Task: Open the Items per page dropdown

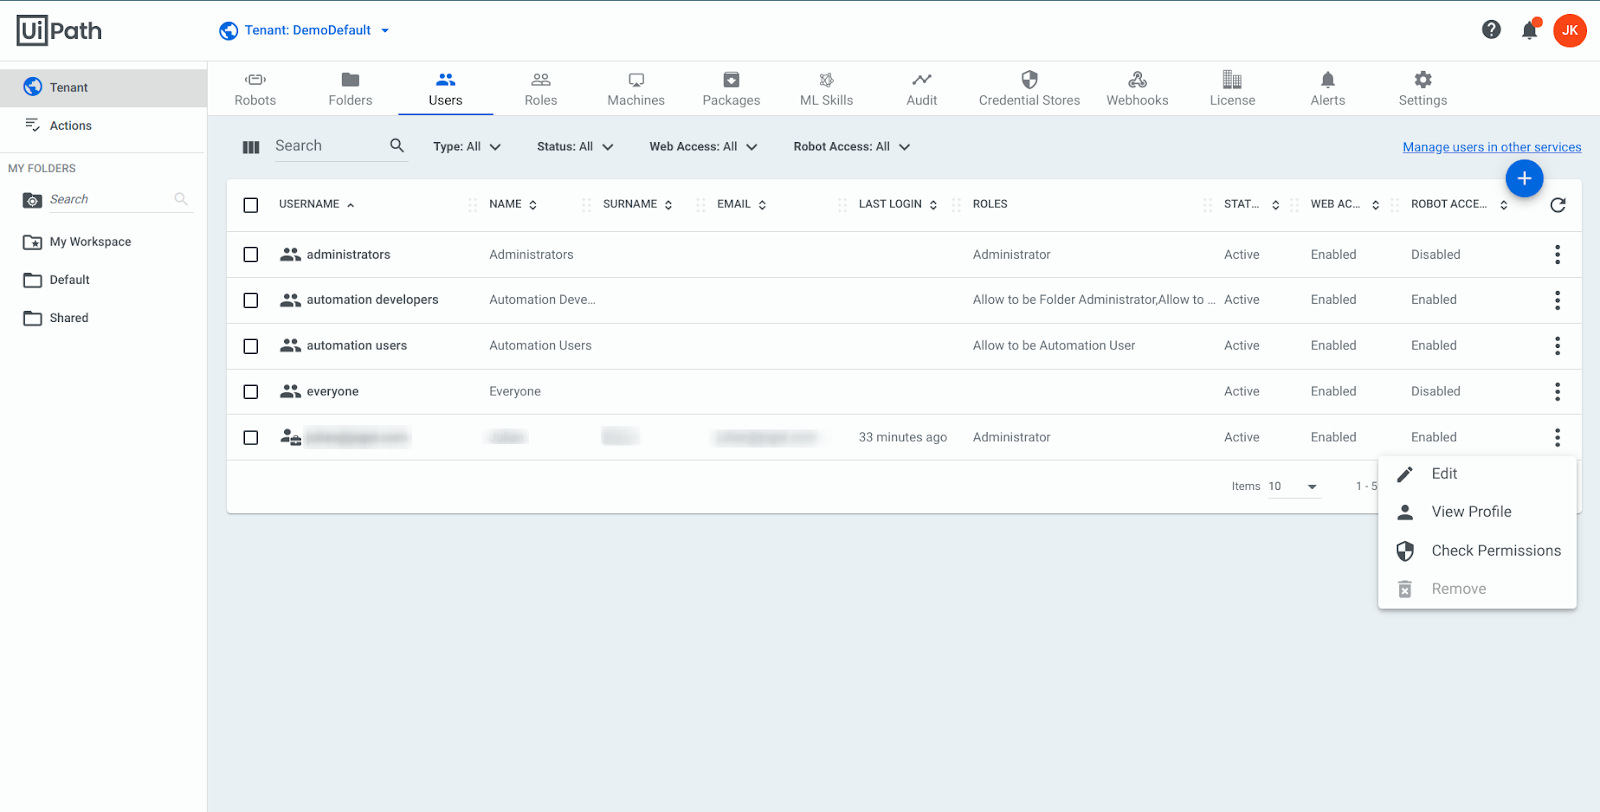Action: tap(1294, 487)
